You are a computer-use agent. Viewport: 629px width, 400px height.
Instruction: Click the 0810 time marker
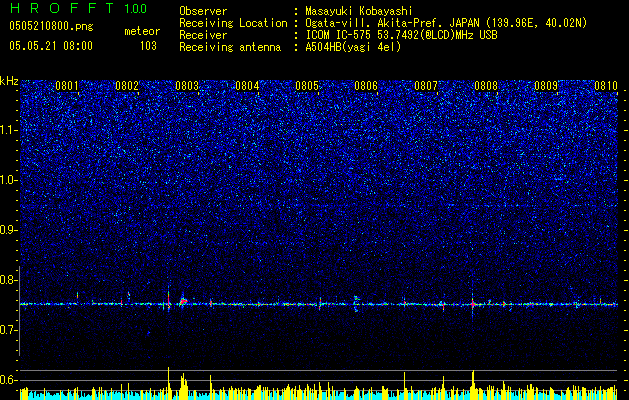(x=606, y=86)
